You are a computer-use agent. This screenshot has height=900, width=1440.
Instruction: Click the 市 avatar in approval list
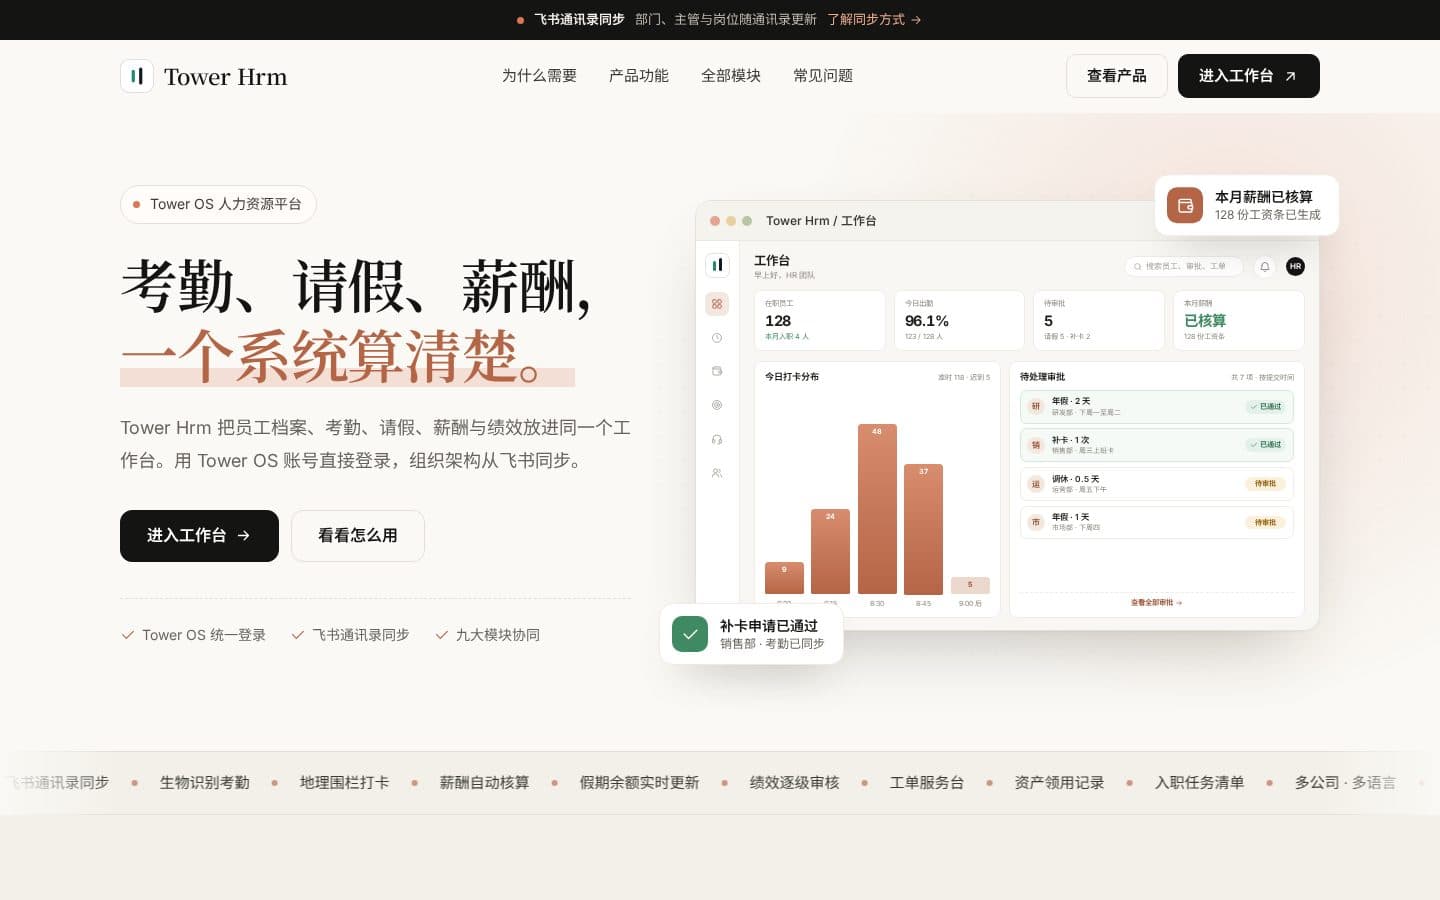(1036, 522)
